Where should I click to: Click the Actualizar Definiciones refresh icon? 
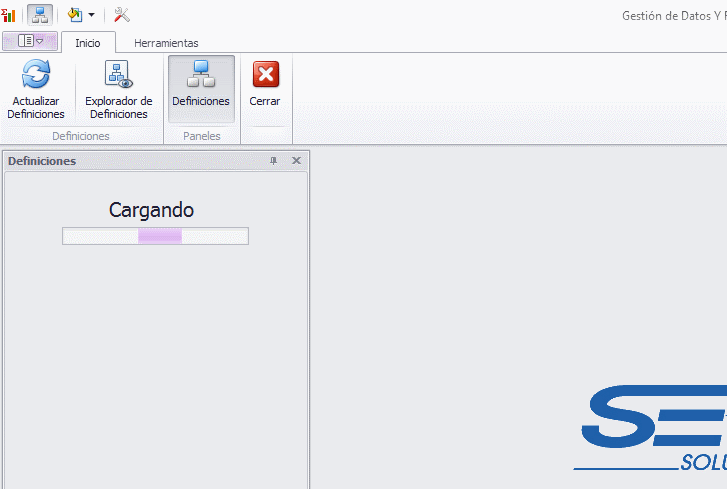36,76
